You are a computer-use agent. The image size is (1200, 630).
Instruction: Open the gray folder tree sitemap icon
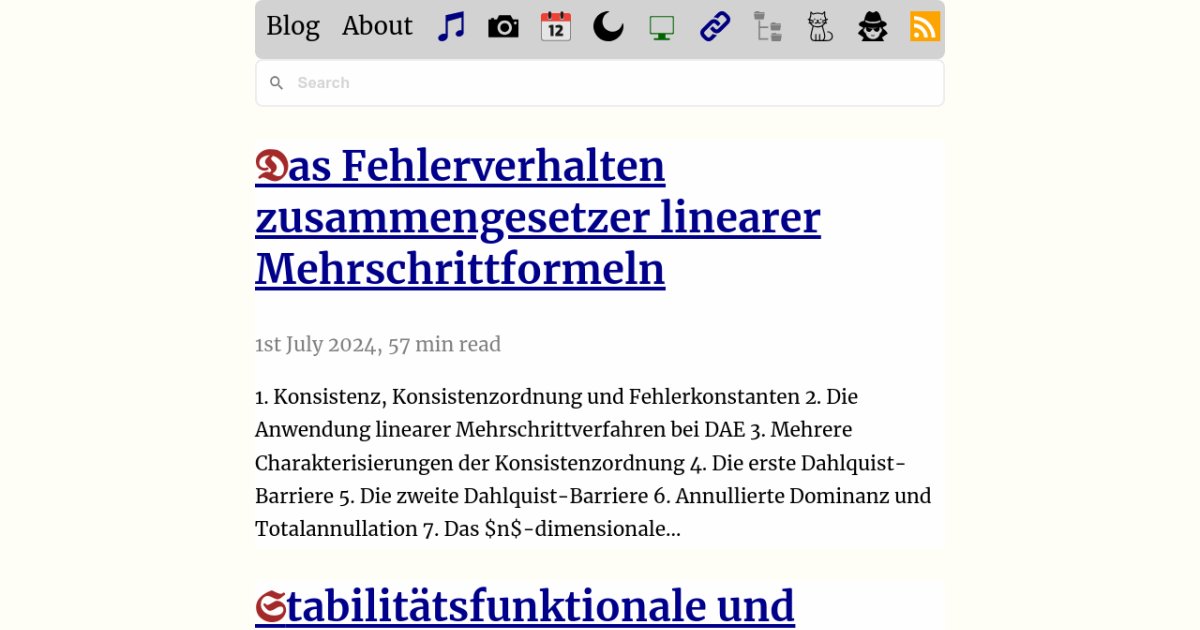(767, 27)
